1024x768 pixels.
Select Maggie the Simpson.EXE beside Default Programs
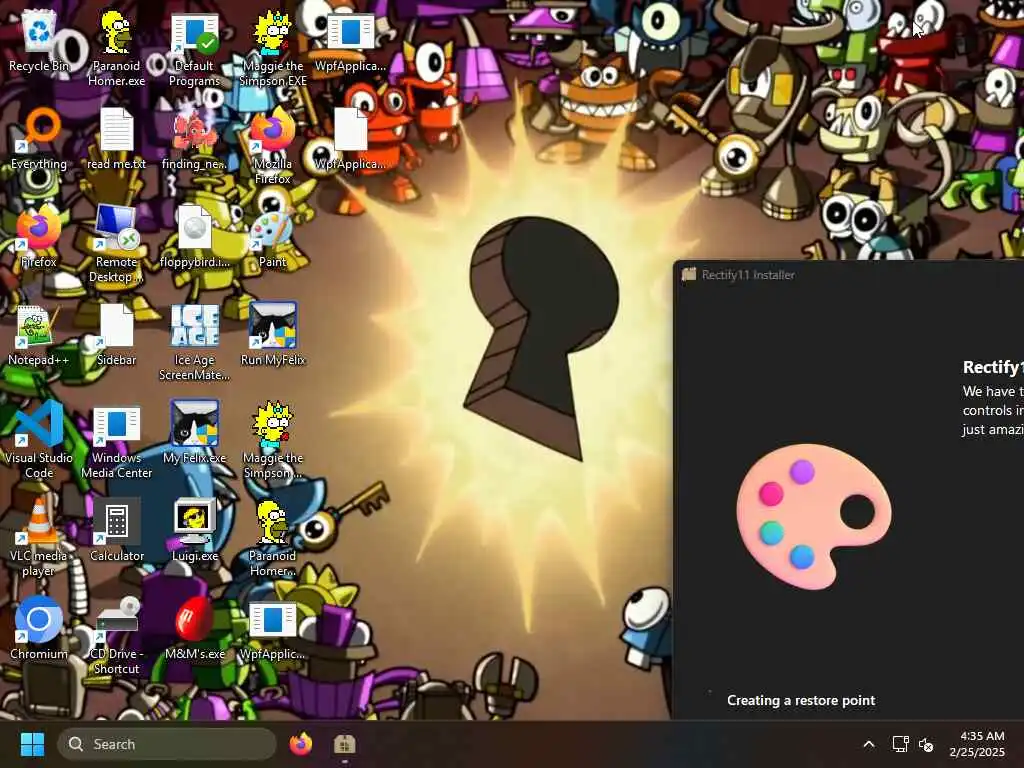click(x=272, y=50)
